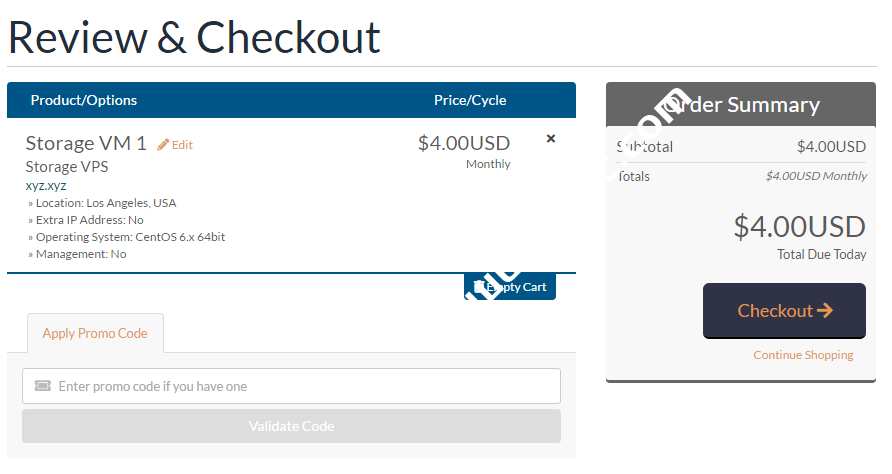Click the Location Los Angeles option line
Viewport: 892px width, 474px height.
pyautogui.click(x=105, y=203)
